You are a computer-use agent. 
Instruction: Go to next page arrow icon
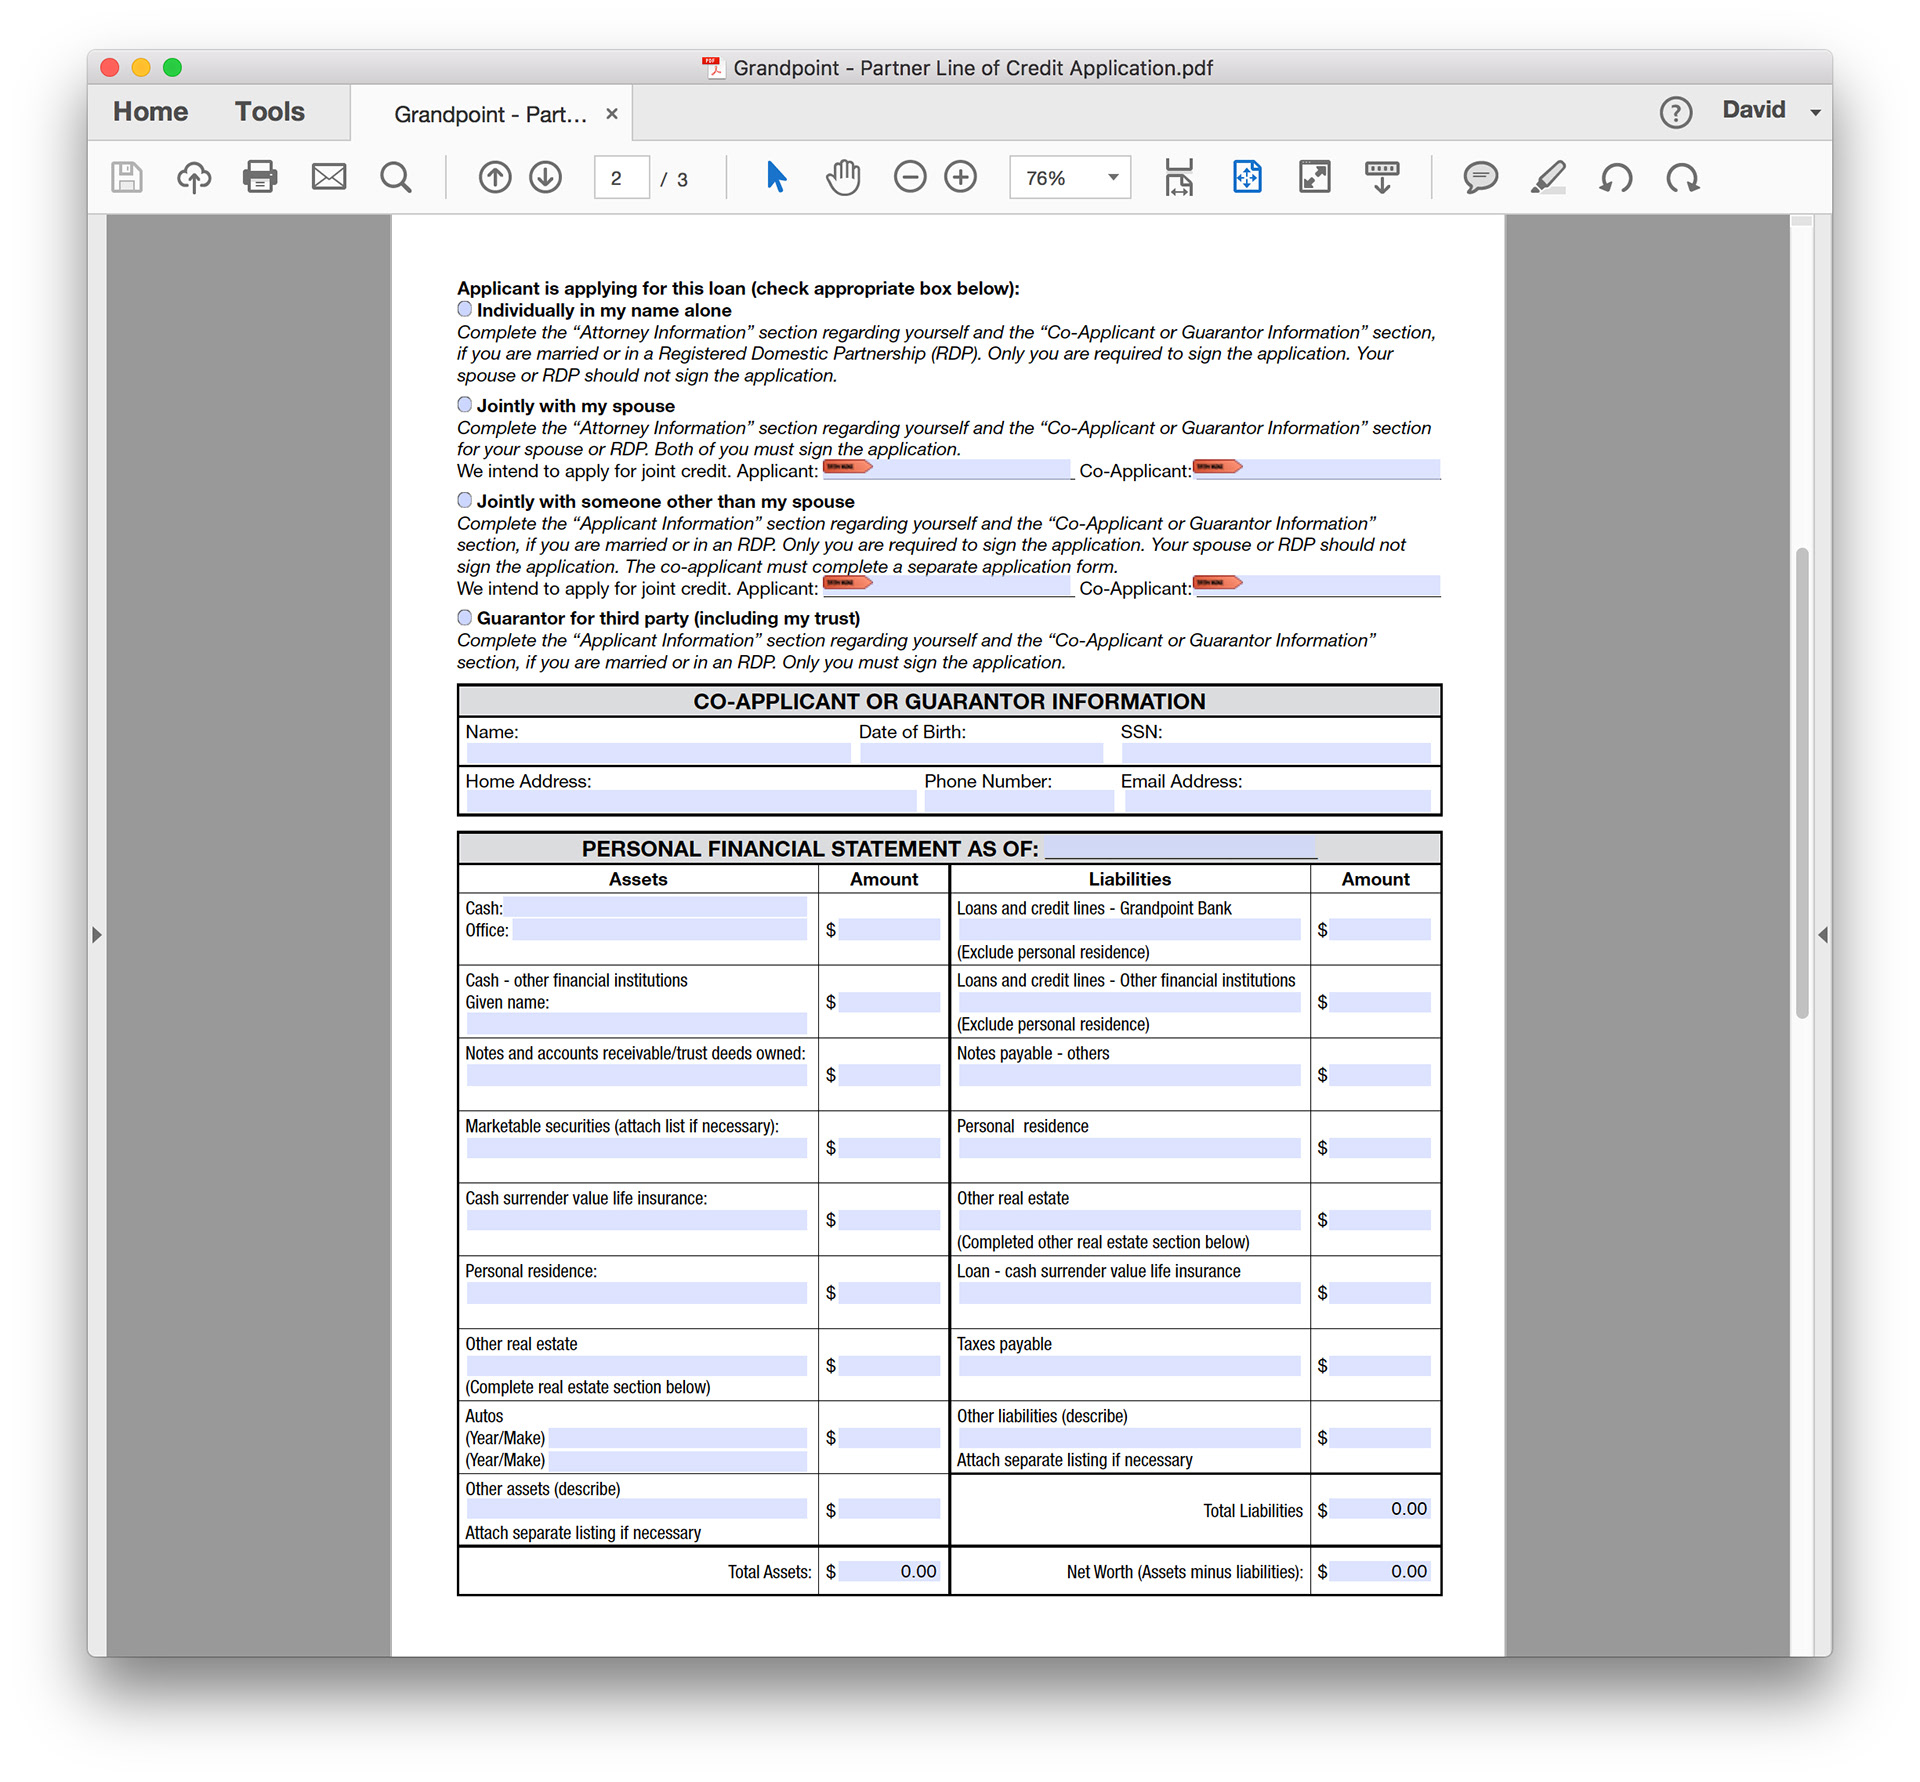coord(546,178)
